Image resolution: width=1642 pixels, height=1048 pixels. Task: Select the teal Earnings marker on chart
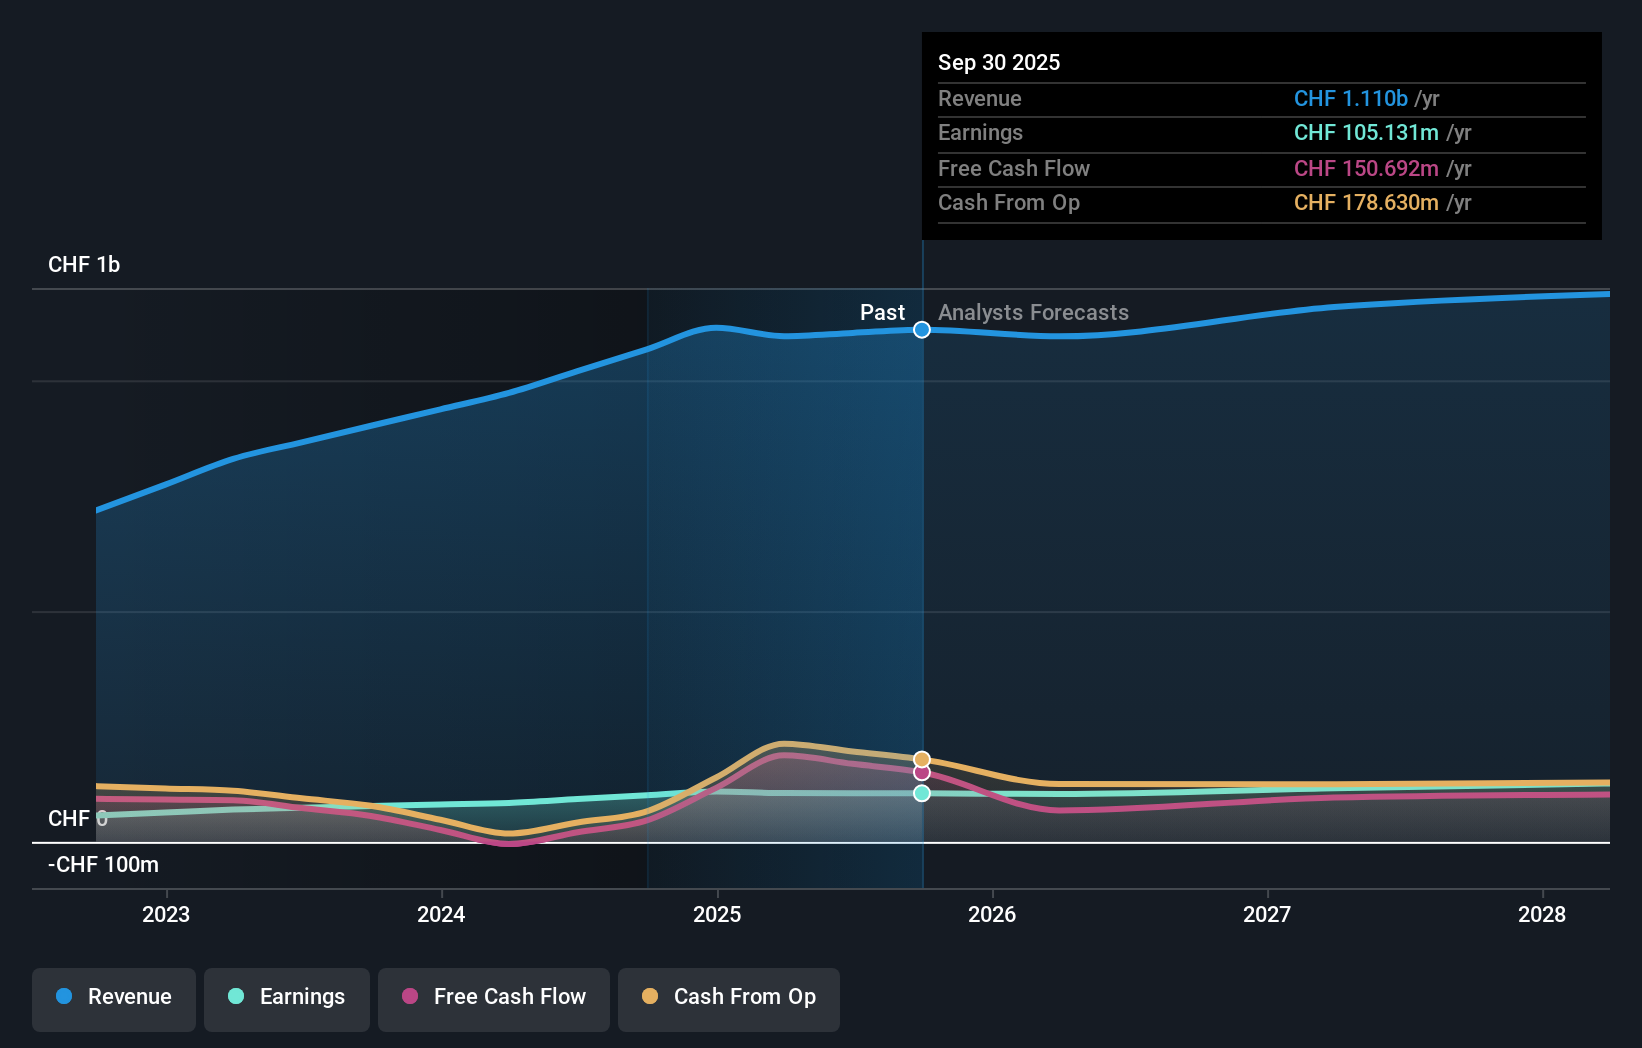(x=921, y=793)
